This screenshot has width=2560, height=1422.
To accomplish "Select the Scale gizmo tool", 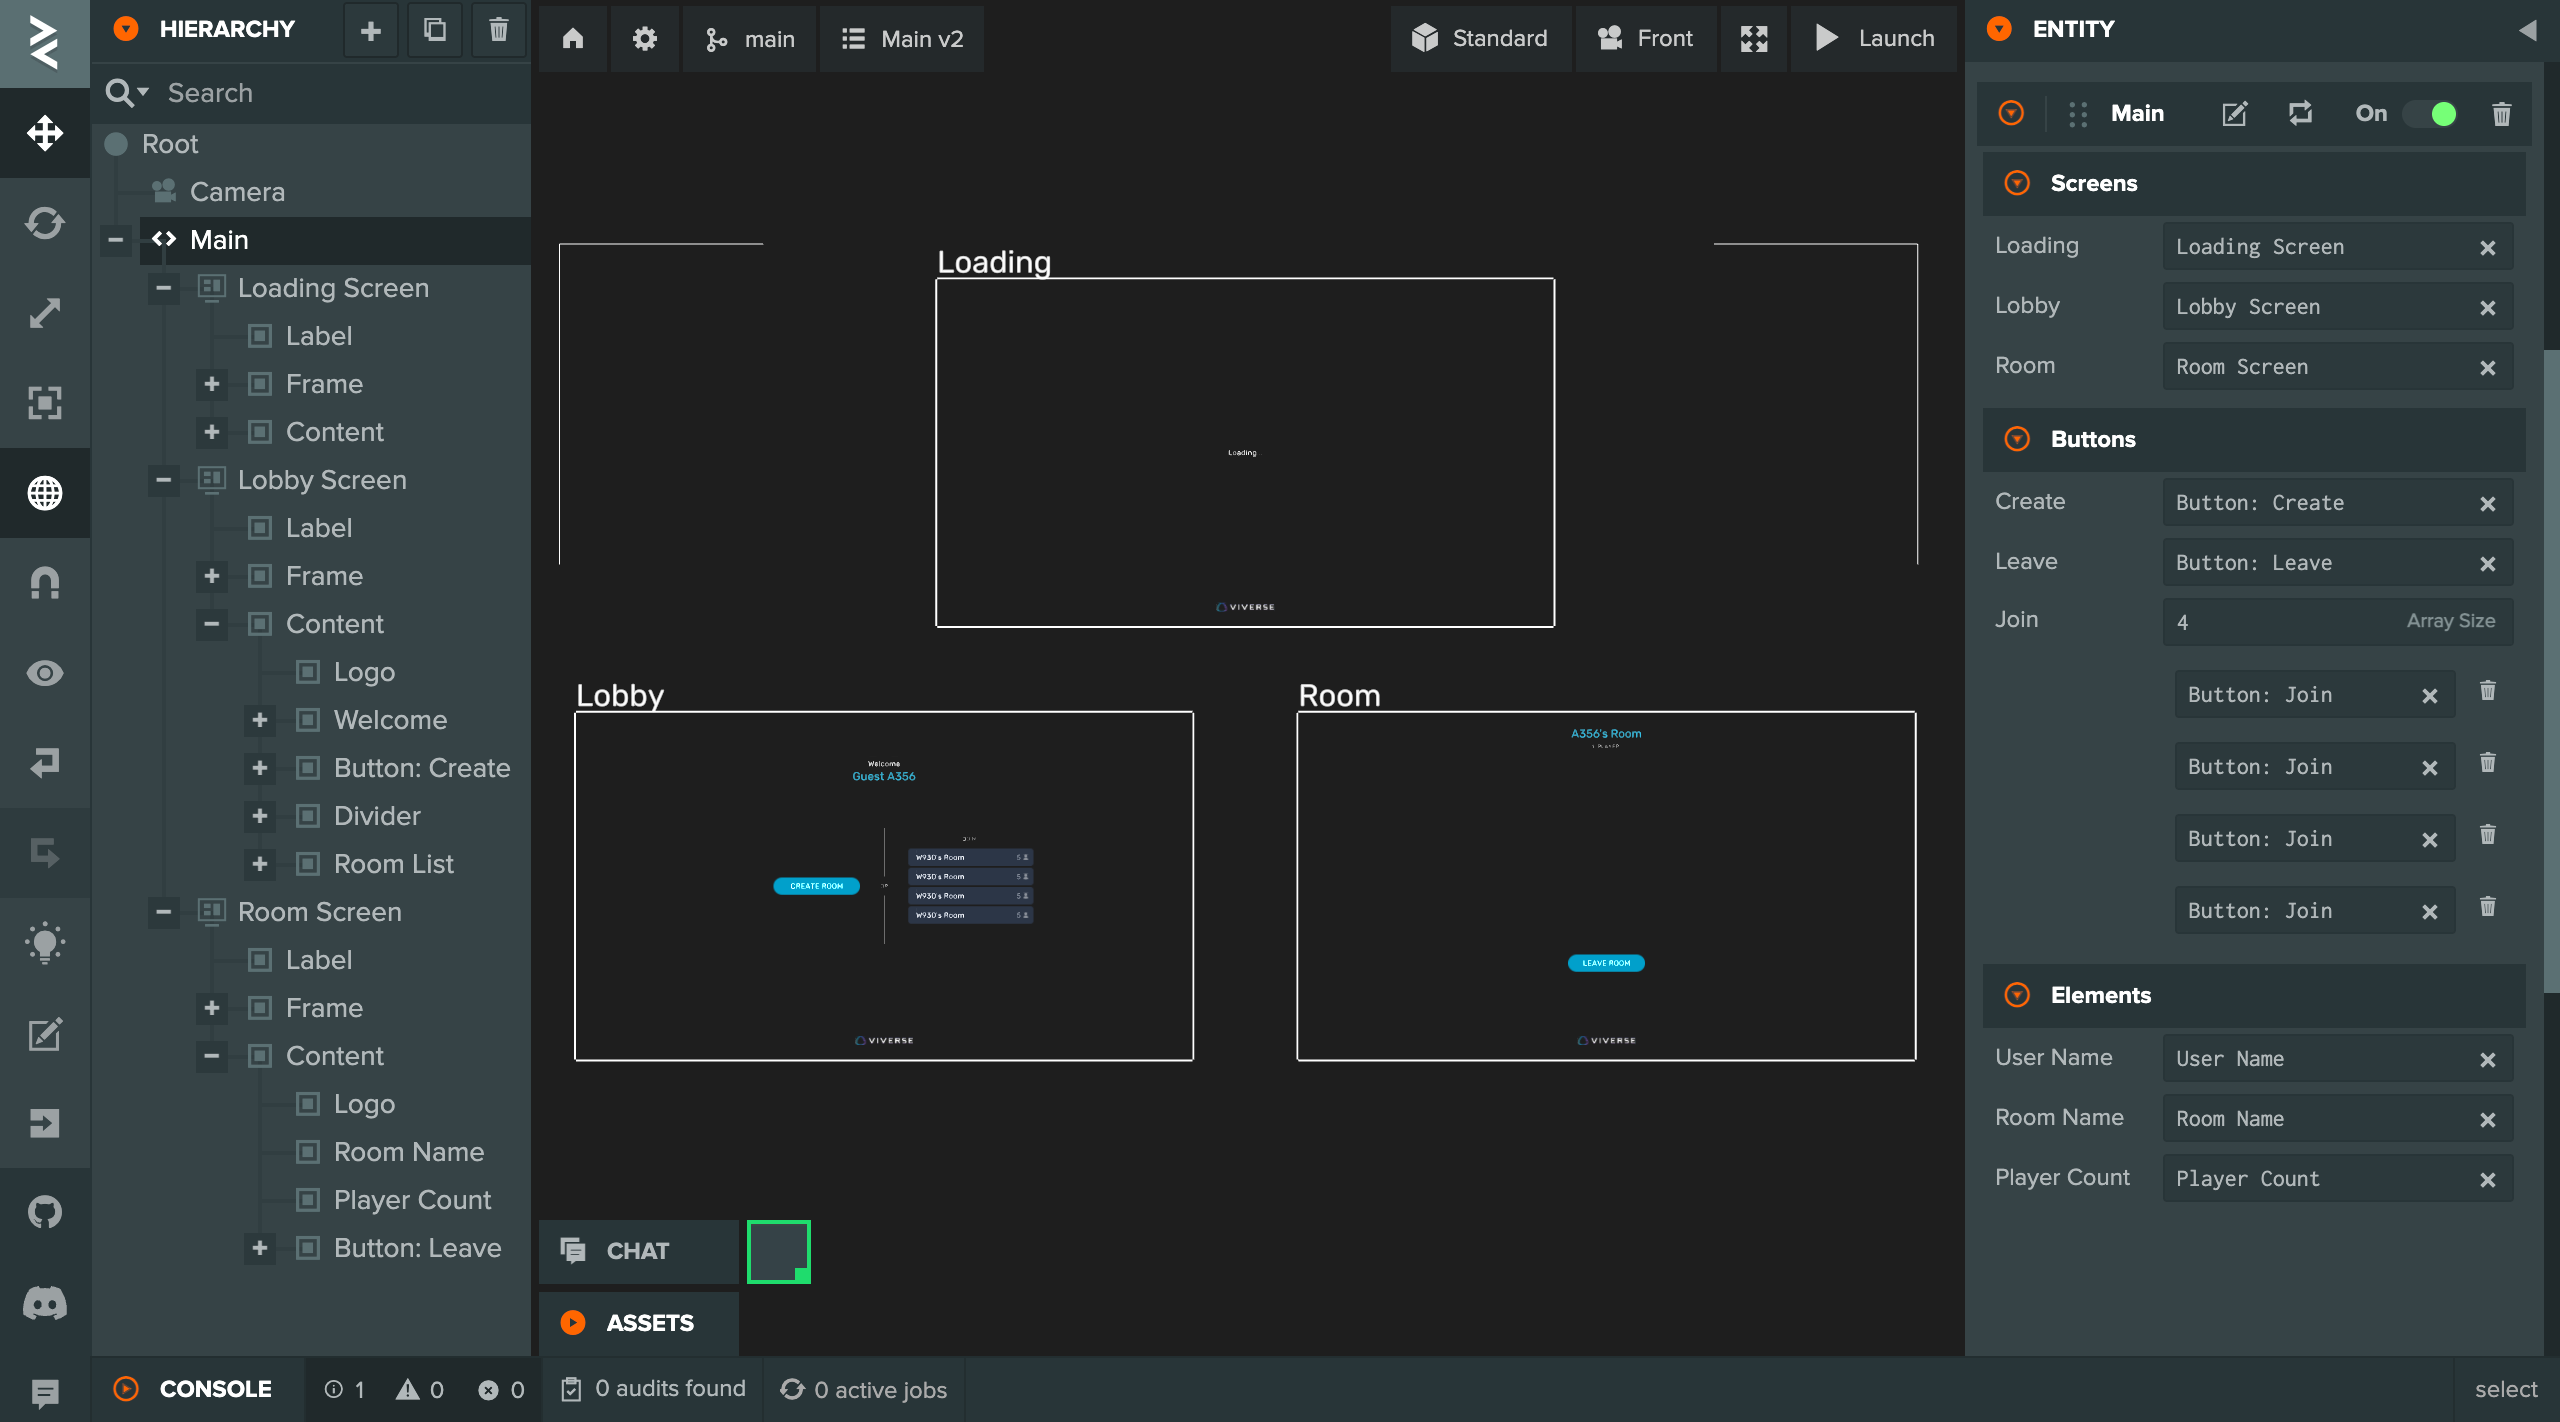I will [x=45, y=313].
